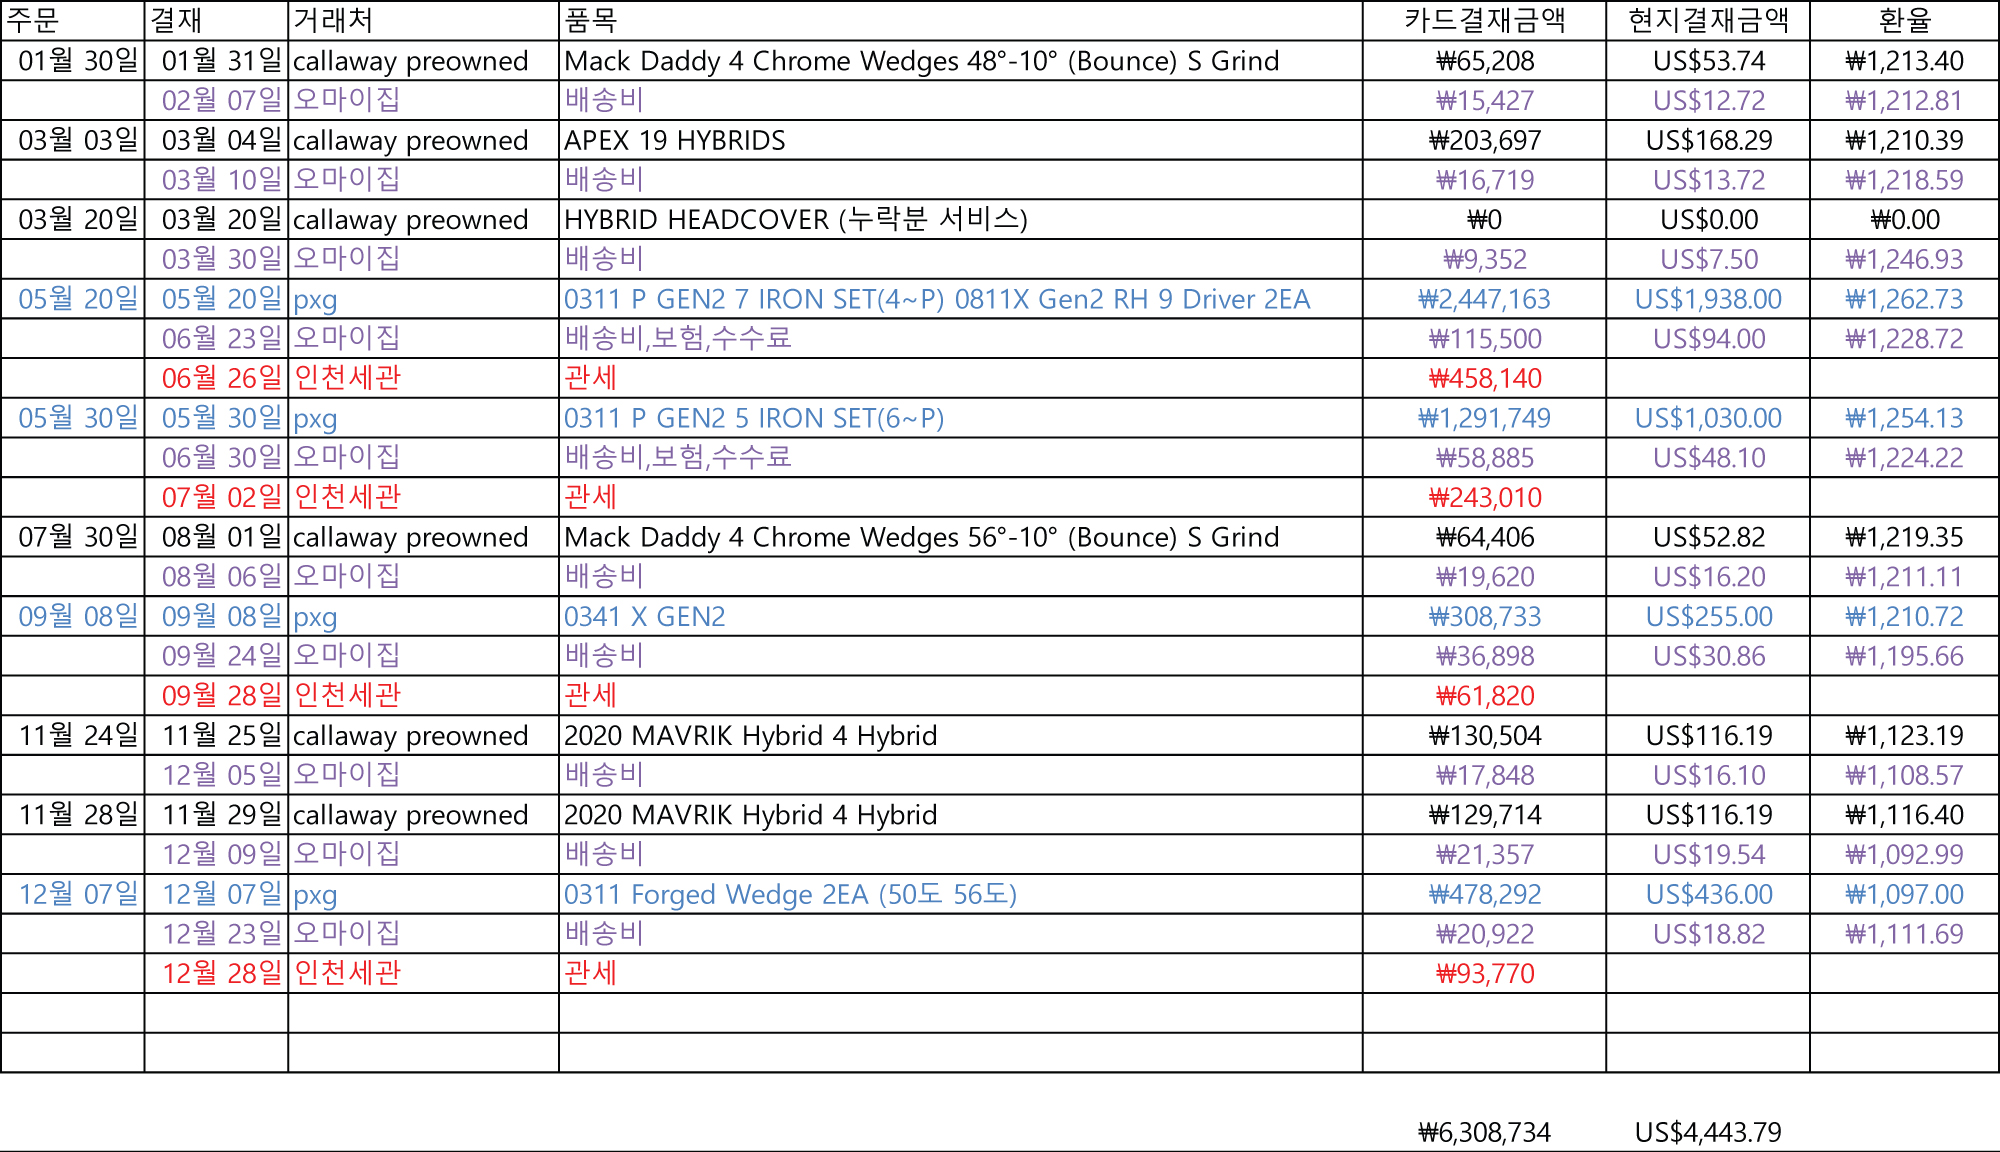Click the ₩2,447,163 card amount cell
This screenshot has width=2000, height=1152.
(1484, 299)
